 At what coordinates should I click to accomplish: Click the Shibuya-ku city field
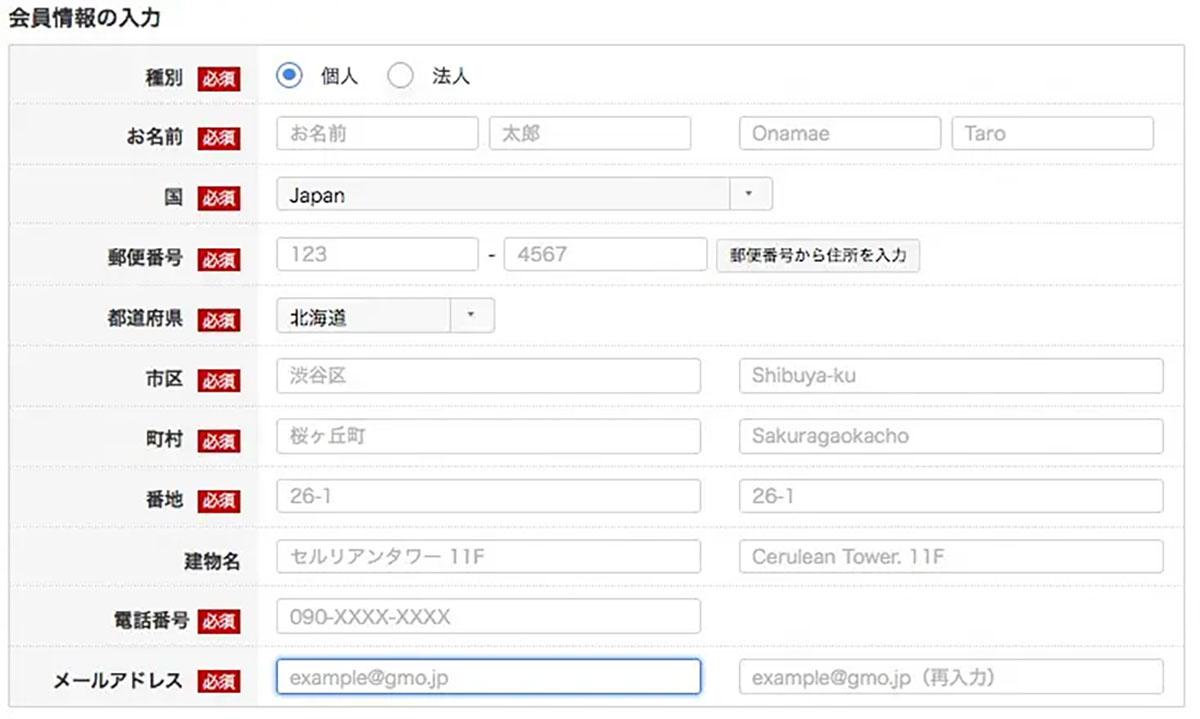pos(951,376)
